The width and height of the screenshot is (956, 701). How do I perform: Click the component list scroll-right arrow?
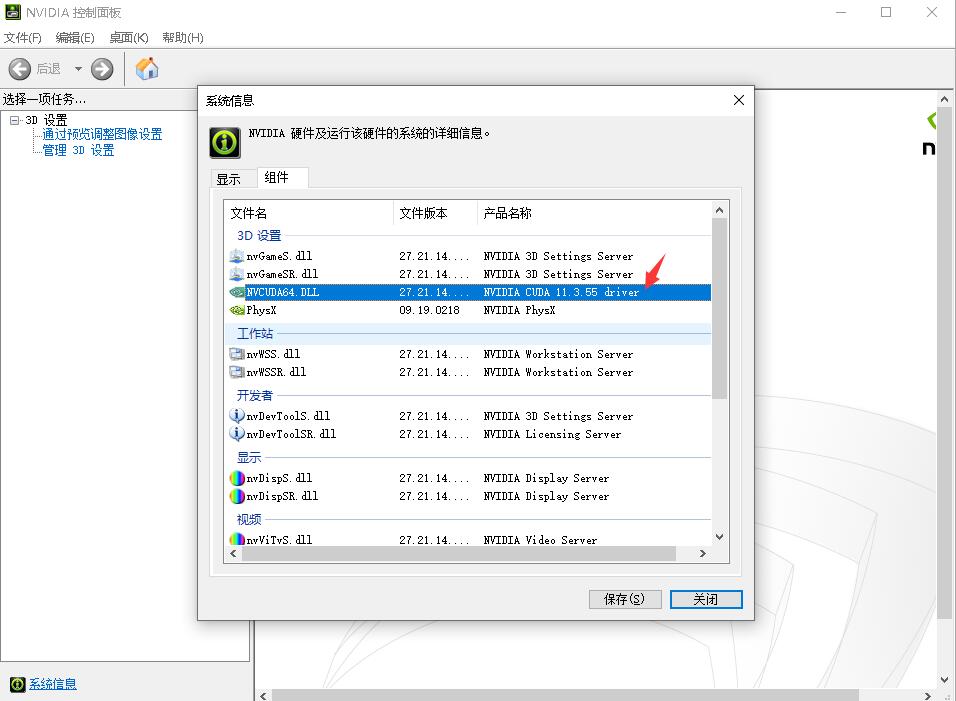(703, 553)
